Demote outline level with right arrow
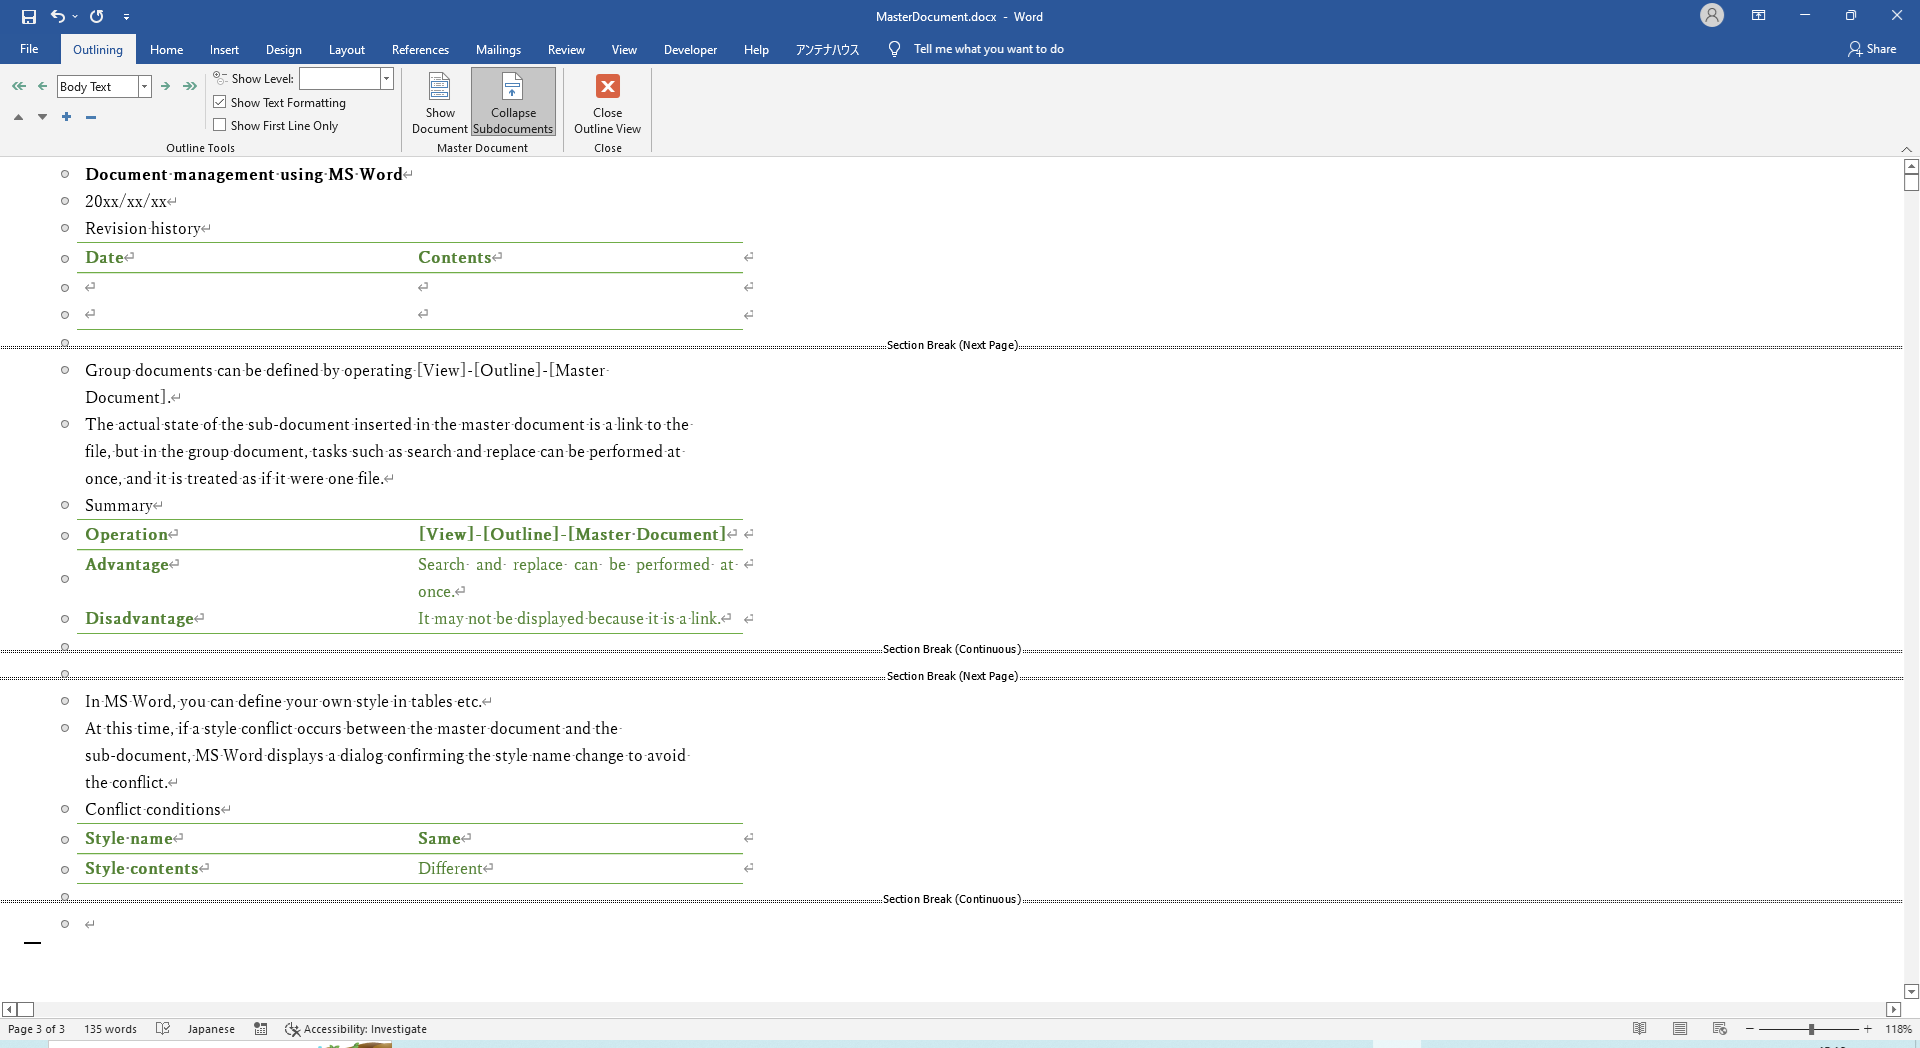Viewport: 1920px width, 1048px height. (x=166, y=86)
